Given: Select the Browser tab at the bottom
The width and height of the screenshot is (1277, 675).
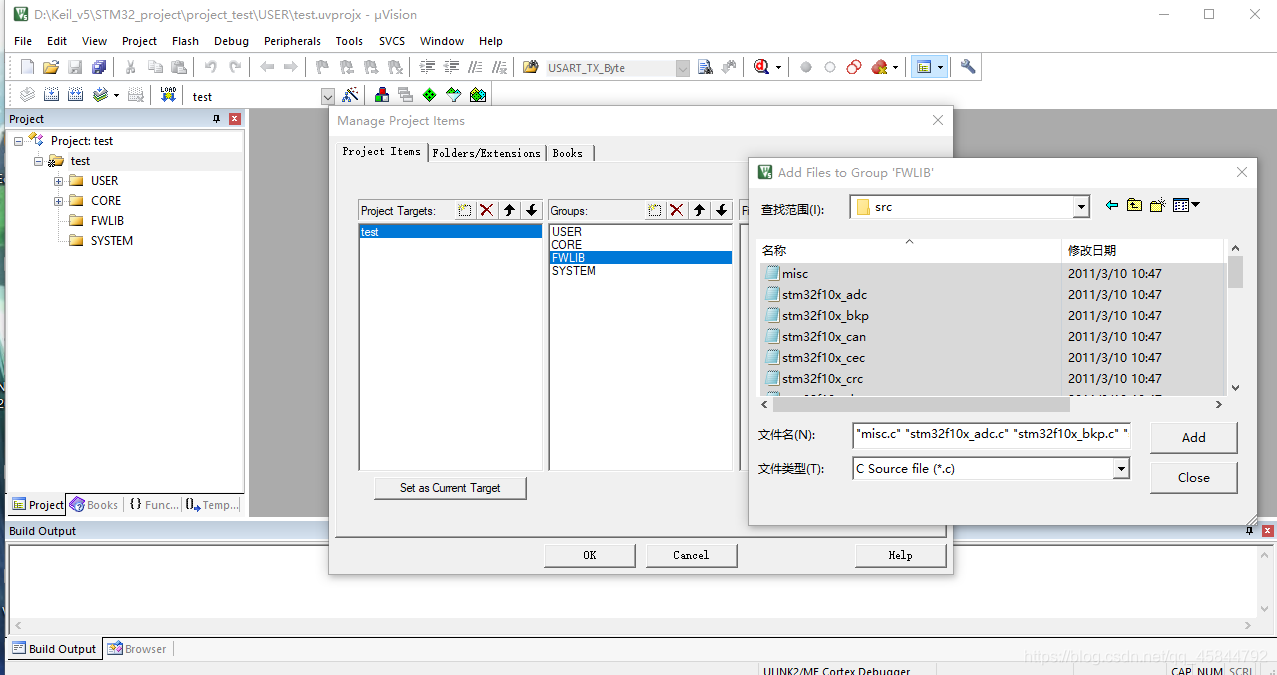Looking at the screenshot, I should point(138,649).
